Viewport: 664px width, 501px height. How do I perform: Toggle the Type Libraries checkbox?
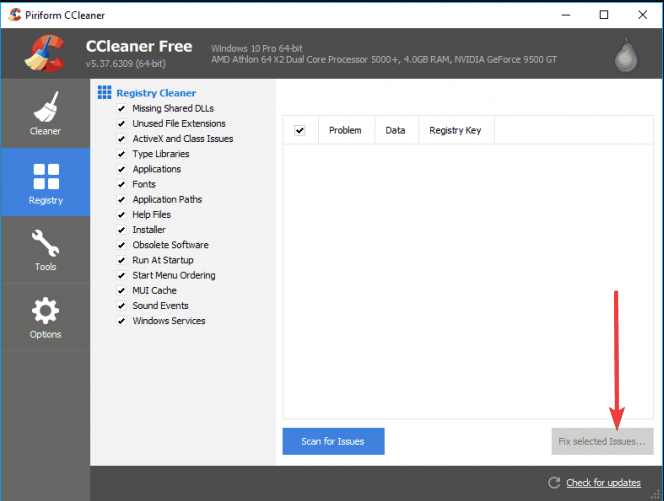point(122,154)
